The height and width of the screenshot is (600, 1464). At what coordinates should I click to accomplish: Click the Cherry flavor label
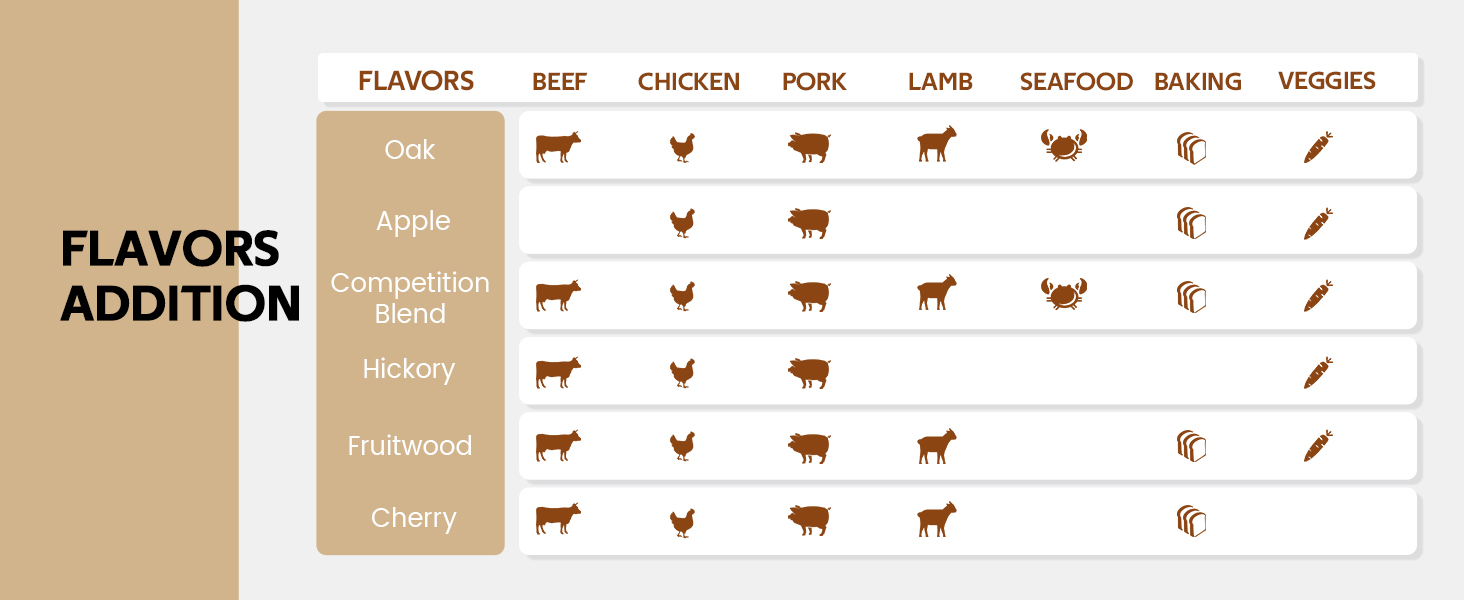(x=413, y=518)
